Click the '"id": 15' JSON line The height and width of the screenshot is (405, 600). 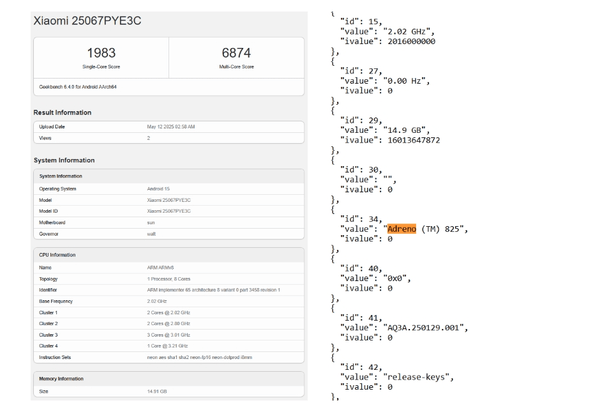(361, 22)
